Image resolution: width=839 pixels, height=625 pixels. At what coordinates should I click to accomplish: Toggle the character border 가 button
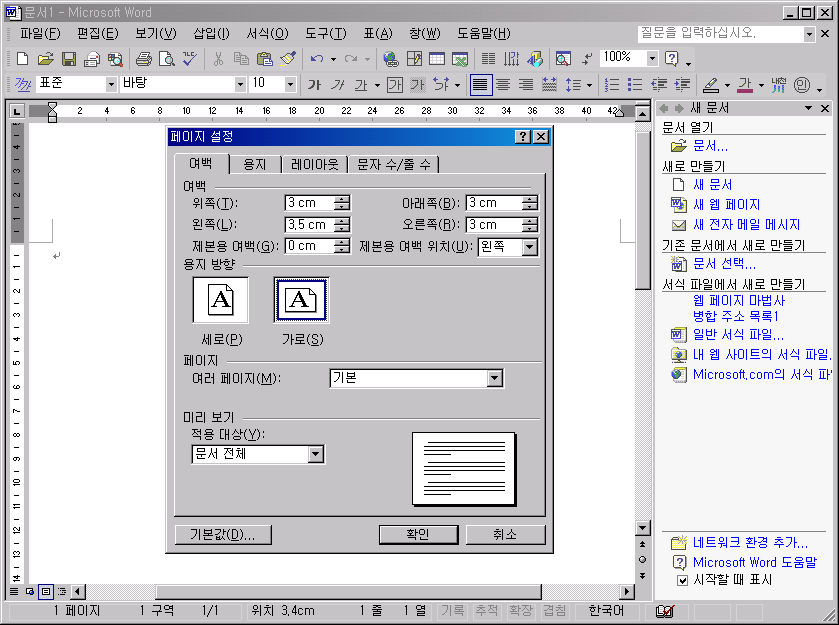point(394,85)
